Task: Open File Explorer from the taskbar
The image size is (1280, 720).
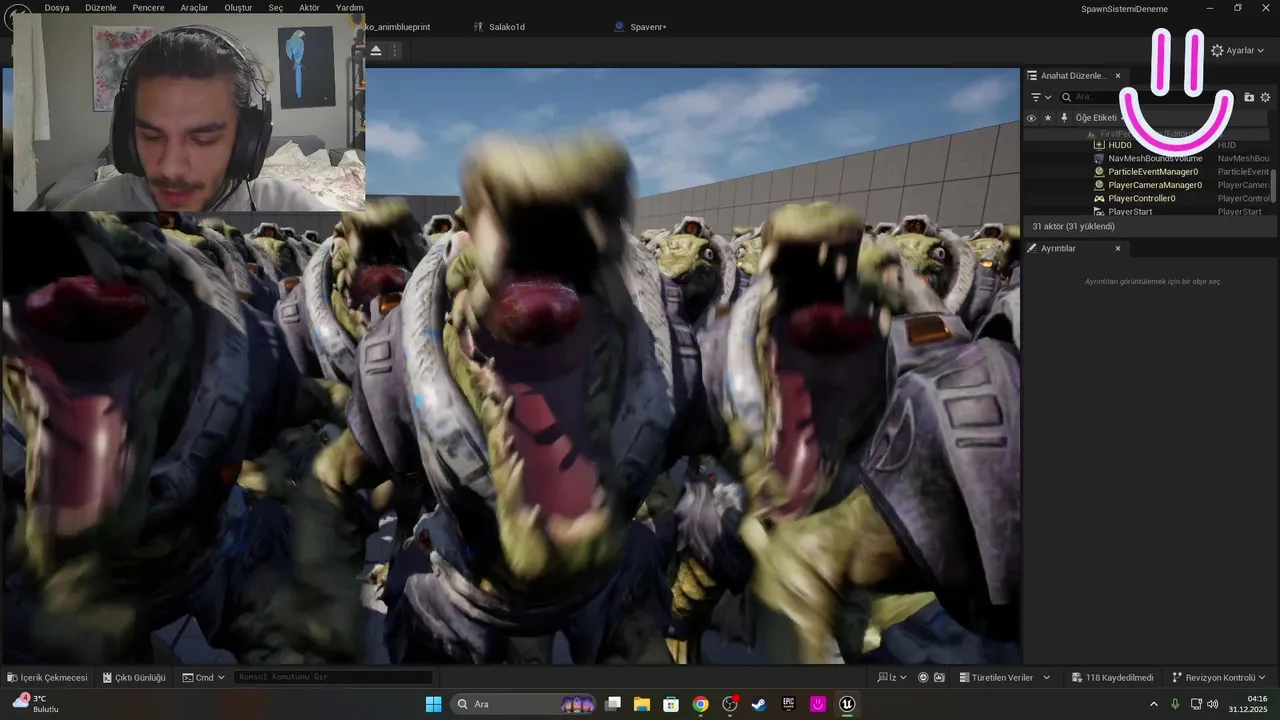Action: pos(642,704)
